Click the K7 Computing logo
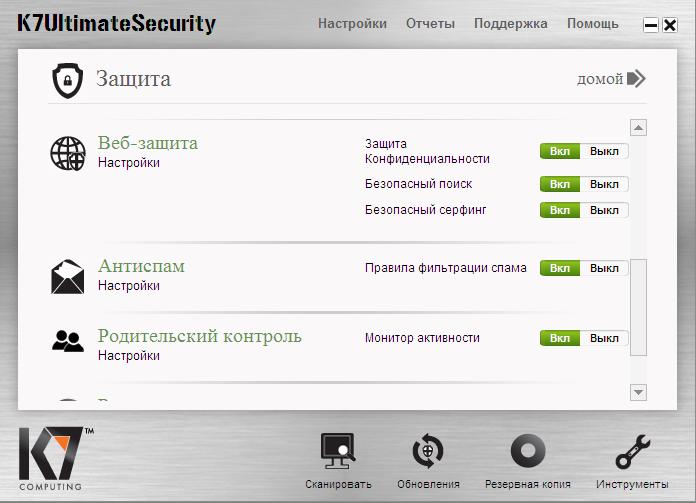 [55, 459]
